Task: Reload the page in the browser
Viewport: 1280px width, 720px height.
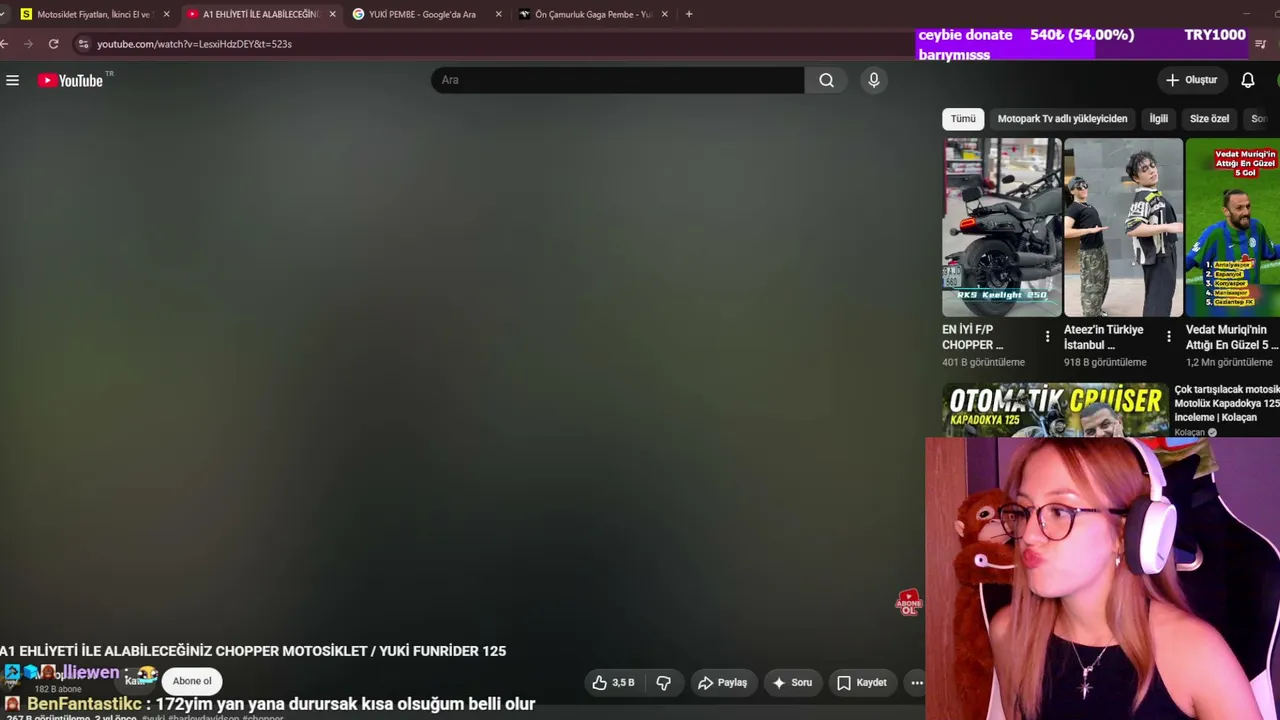Action: tap(53, 44)
